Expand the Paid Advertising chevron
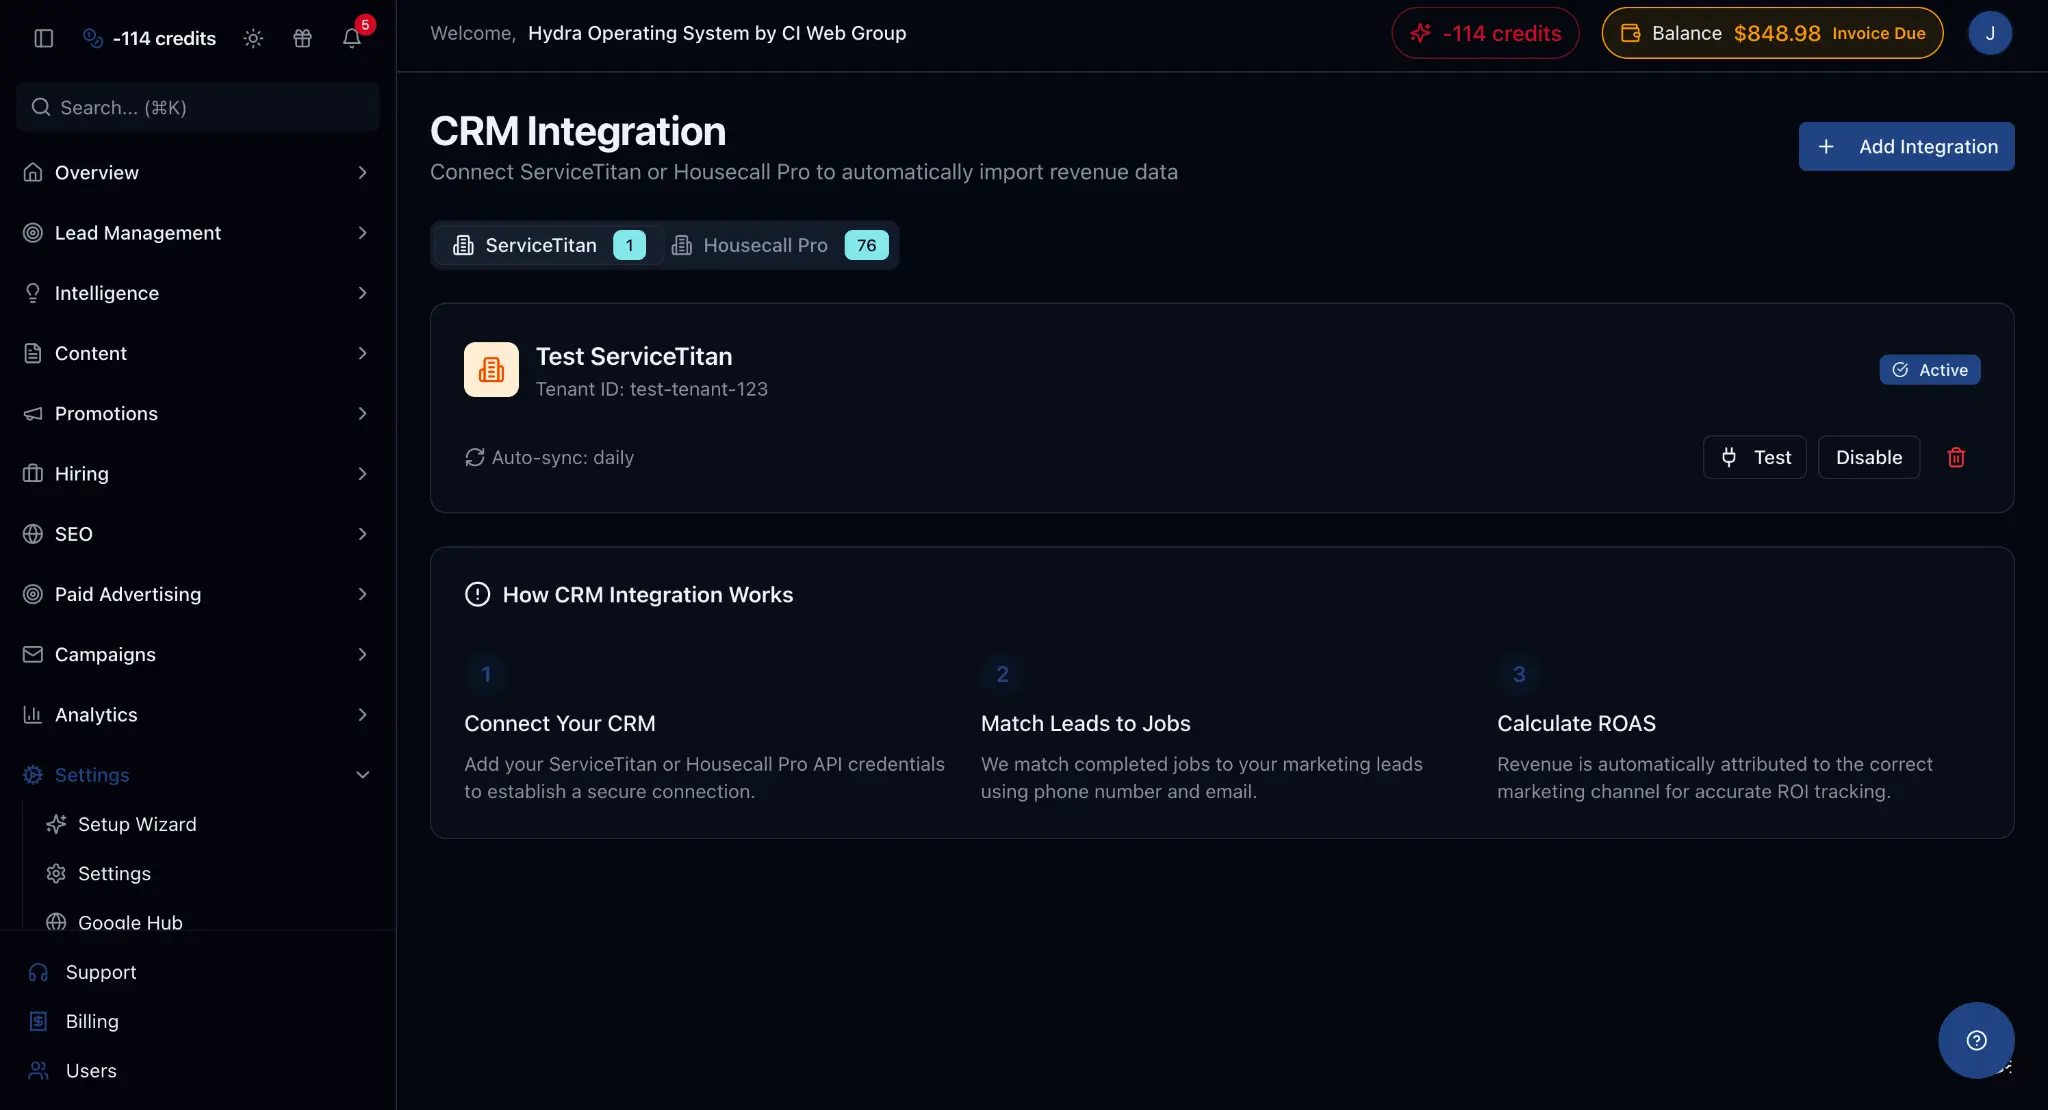The height and width of the screenshot is (1110, 2048). tap(362, 594)
